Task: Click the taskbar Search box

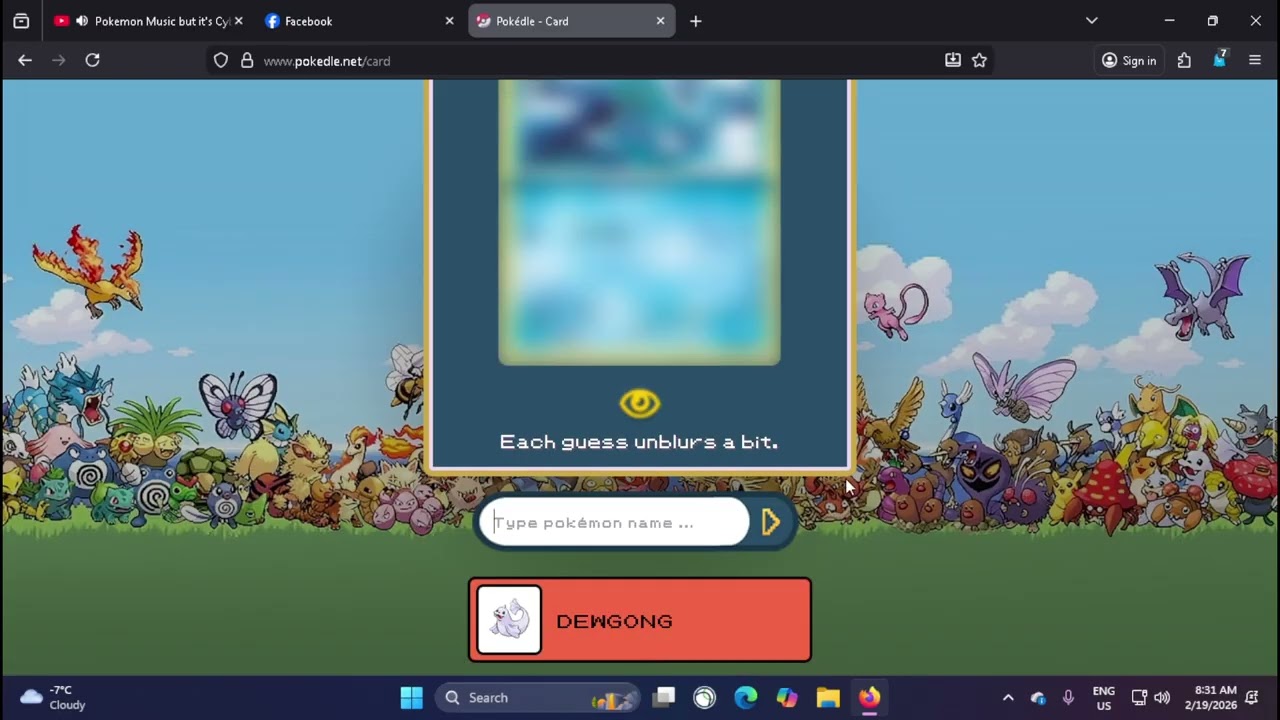Action: coord(538,698)
